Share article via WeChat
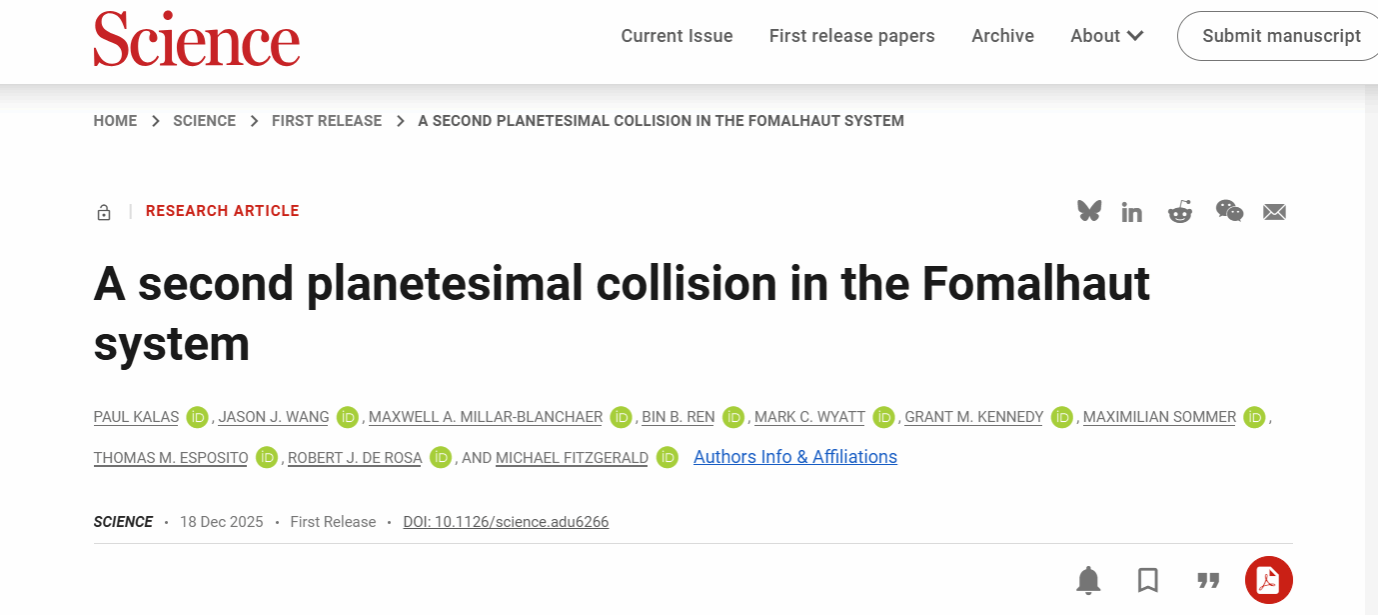This screenshot has width=1378, height=615. tap(1229, 211)
